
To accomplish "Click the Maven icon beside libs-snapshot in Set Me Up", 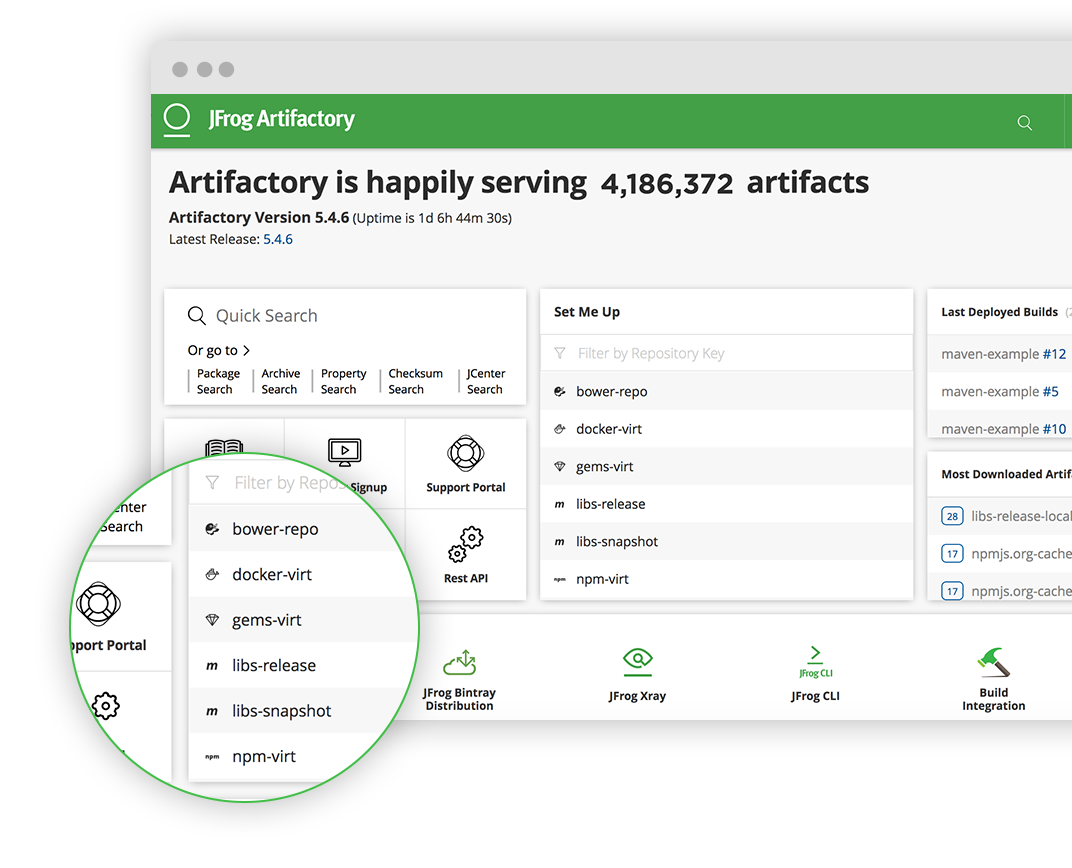I will click(560, 542).
